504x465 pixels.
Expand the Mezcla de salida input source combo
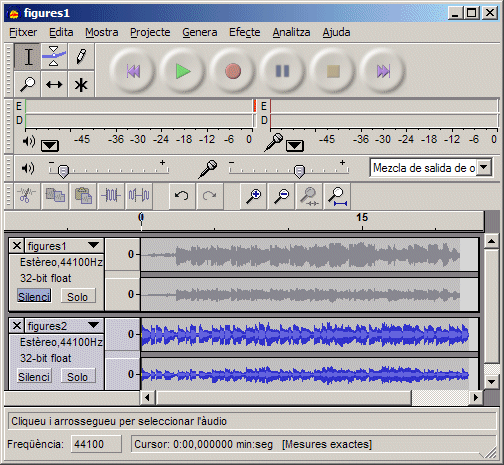[484, 167]
